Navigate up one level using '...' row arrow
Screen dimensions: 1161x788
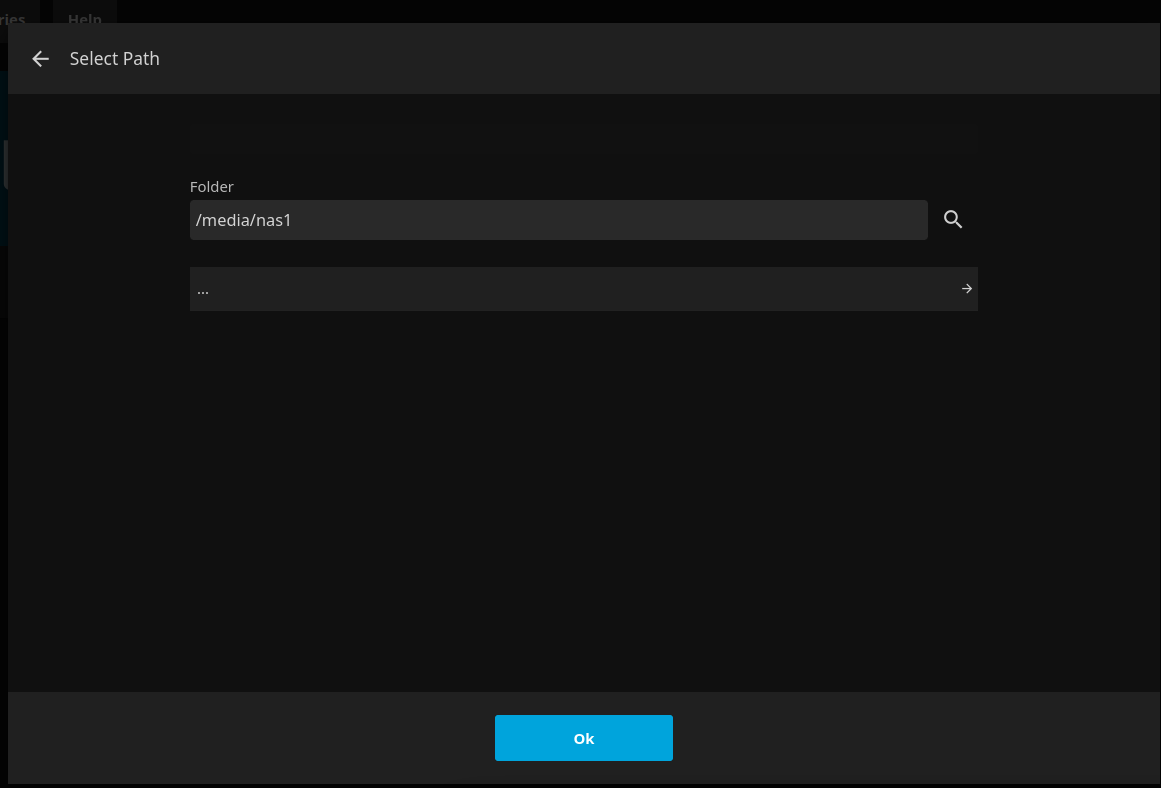tap(966, 289)
